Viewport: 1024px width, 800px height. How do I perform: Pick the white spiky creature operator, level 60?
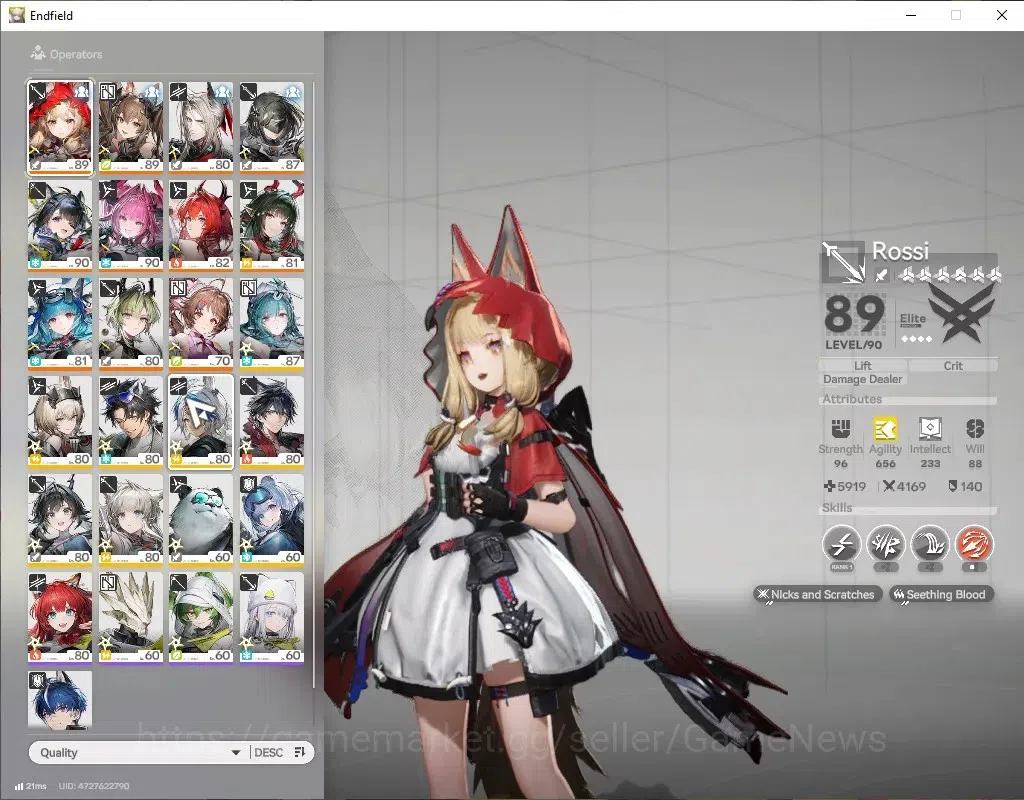(131, 618)
